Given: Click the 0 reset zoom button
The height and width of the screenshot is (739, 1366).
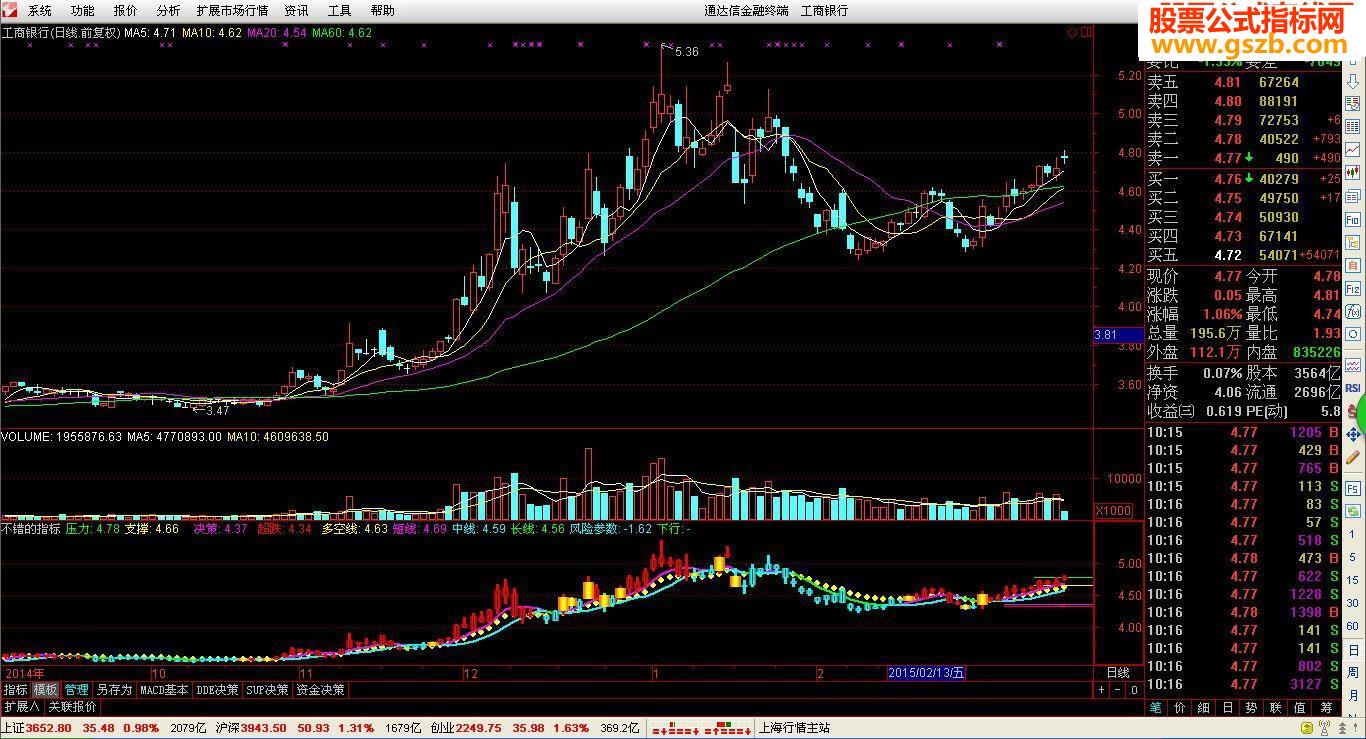Looking at the screenshot, I should point(1134,690).
